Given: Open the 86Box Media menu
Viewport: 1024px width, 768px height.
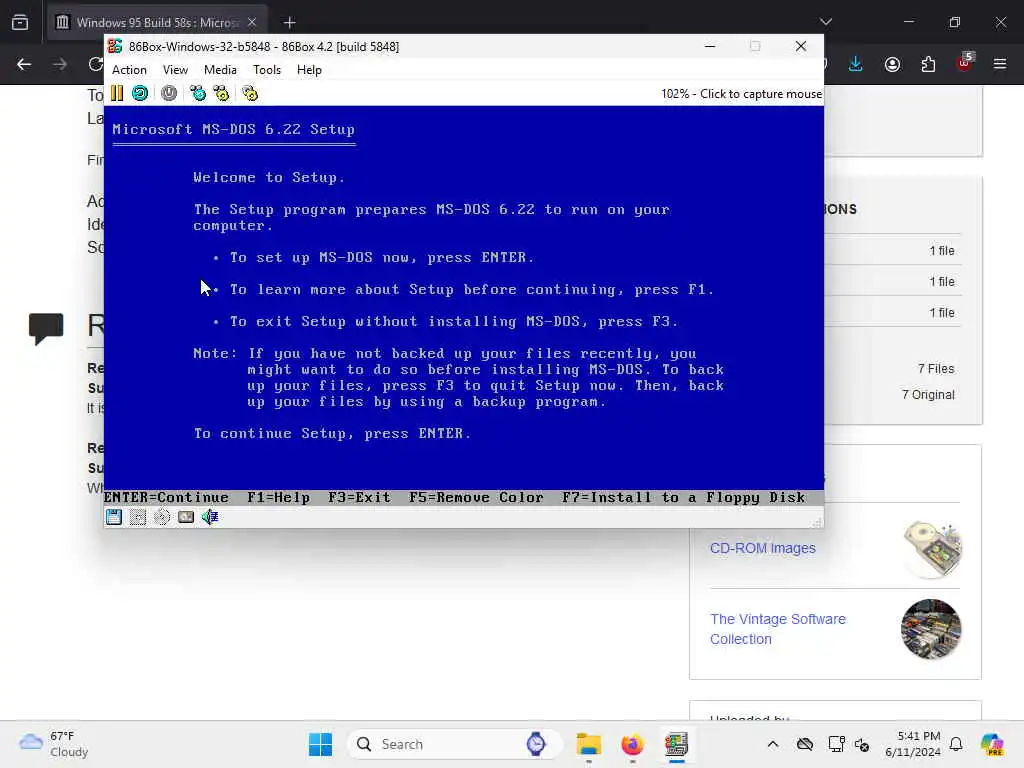Looking at the screenshot, I should pyautogui.click(x=220, y=70).
